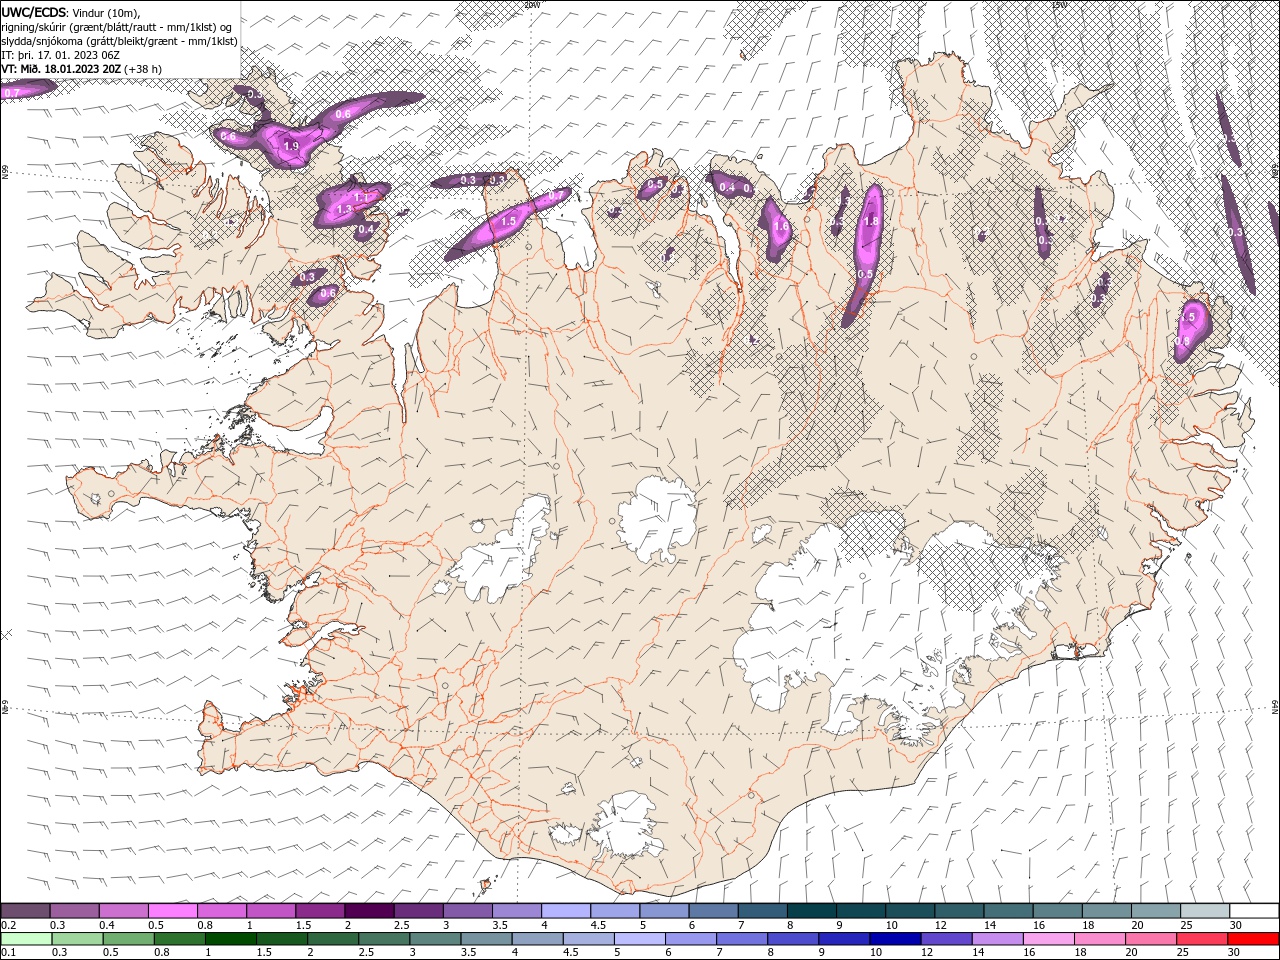Pick the lavender upper scale swatch labeled 4
Viewport: 1280px width, 960px height.
pos(566,911)
